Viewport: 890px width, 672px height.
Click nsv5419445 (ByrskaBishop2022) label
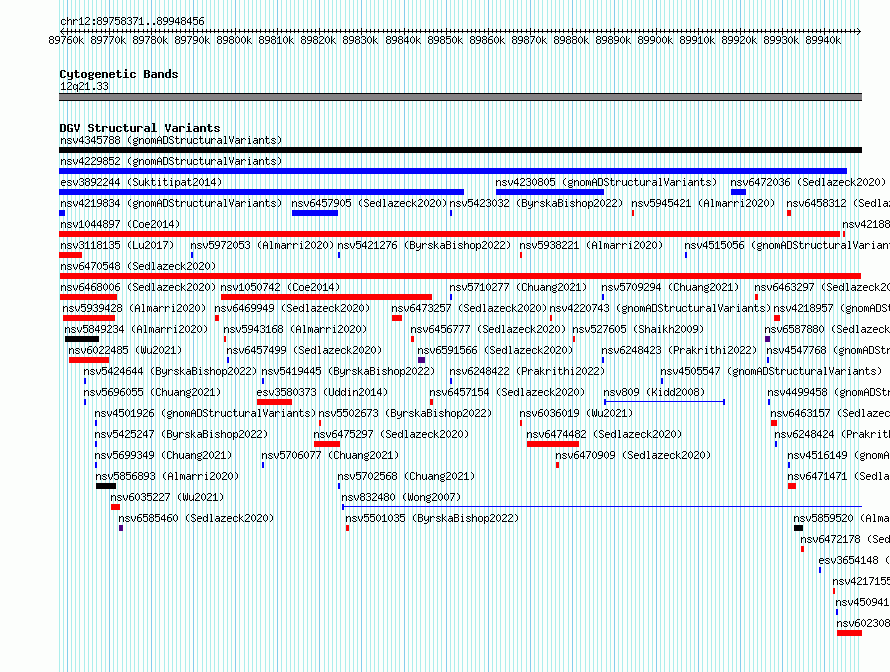click(348, 371)
